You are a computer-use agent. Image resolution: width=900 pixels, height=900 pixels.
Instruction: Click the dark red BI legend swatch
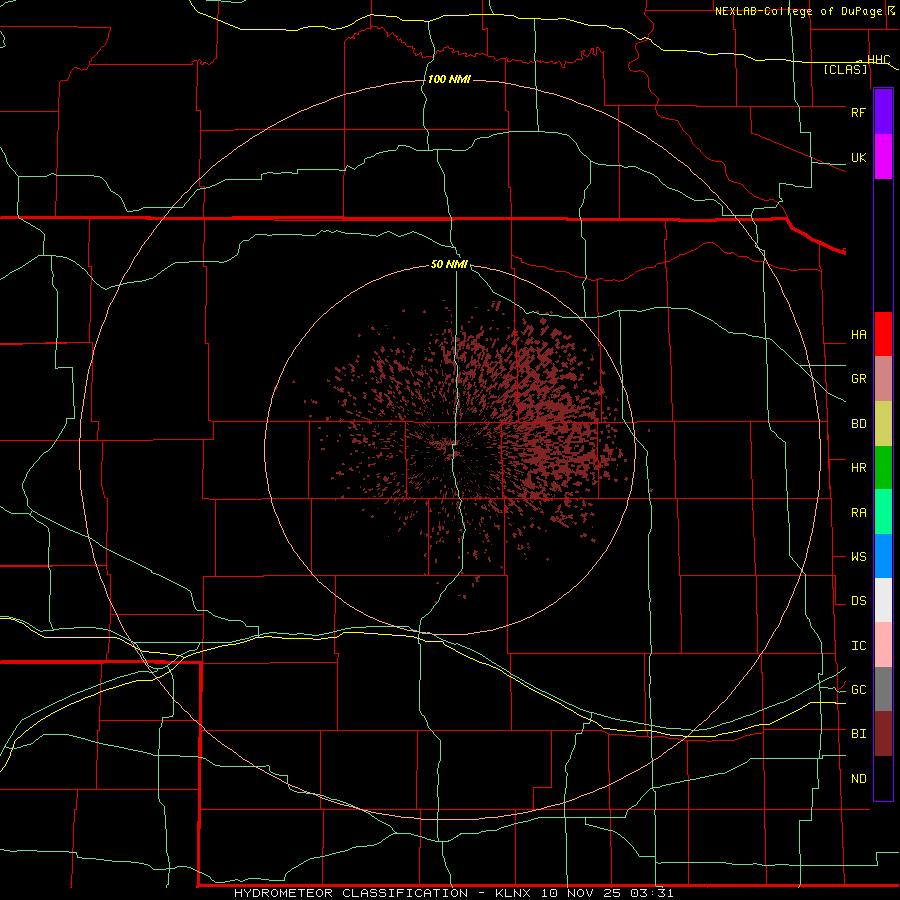coord(883,734)
